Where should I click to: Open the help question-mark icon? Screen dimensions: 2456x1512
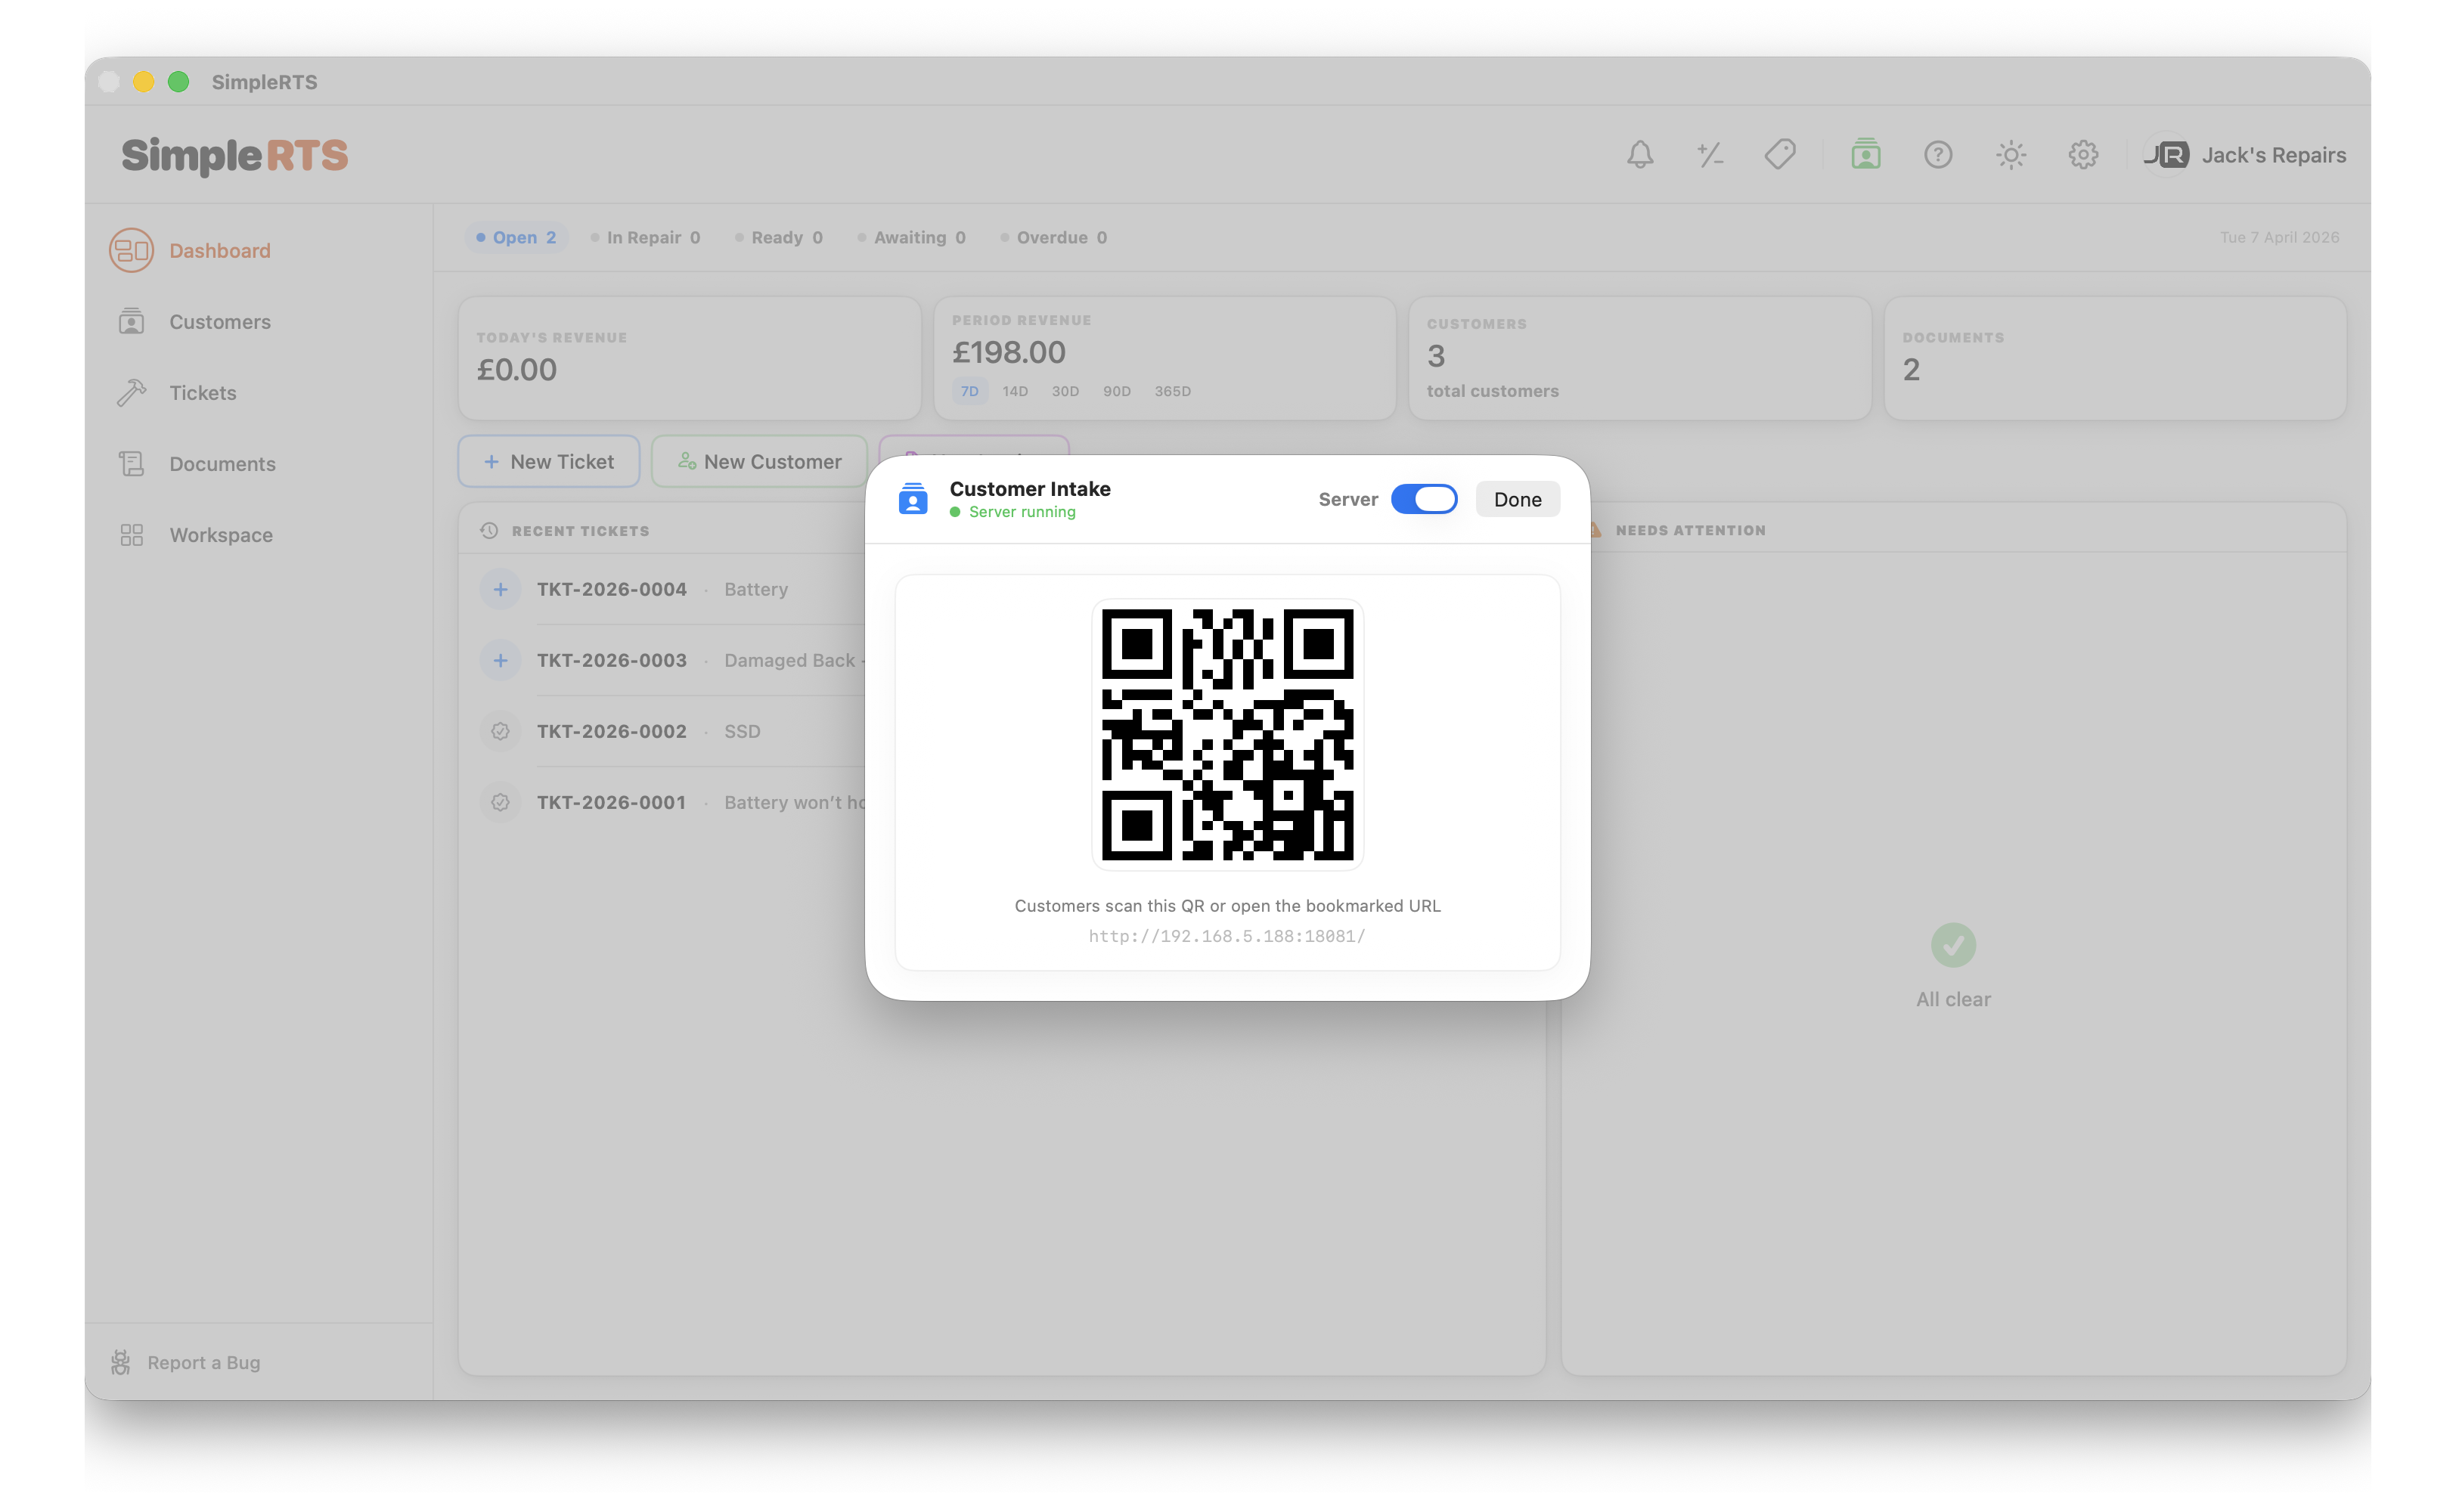pyautogui.click(x=1938, y=155)
